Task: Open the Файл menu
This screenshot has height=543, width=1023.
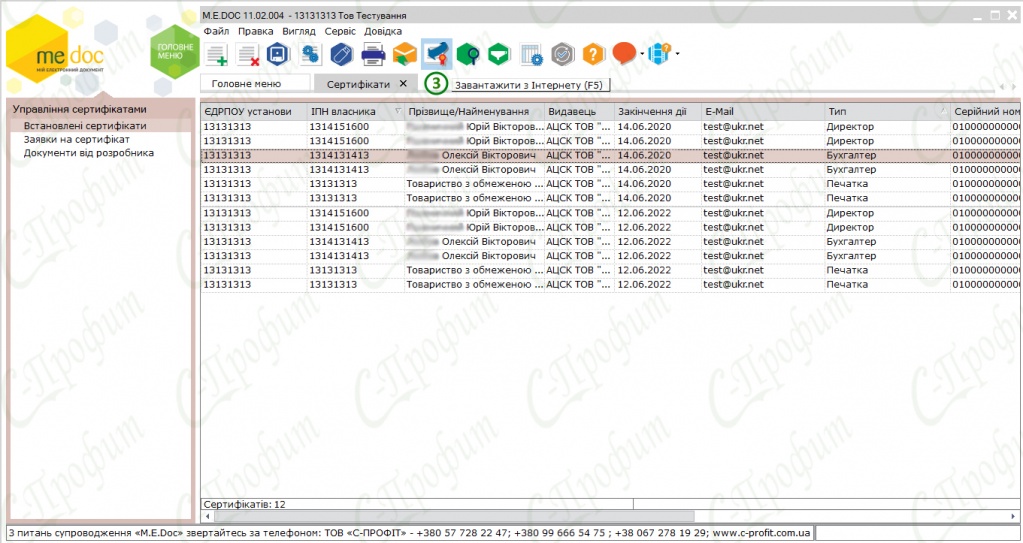Action: 216,31
